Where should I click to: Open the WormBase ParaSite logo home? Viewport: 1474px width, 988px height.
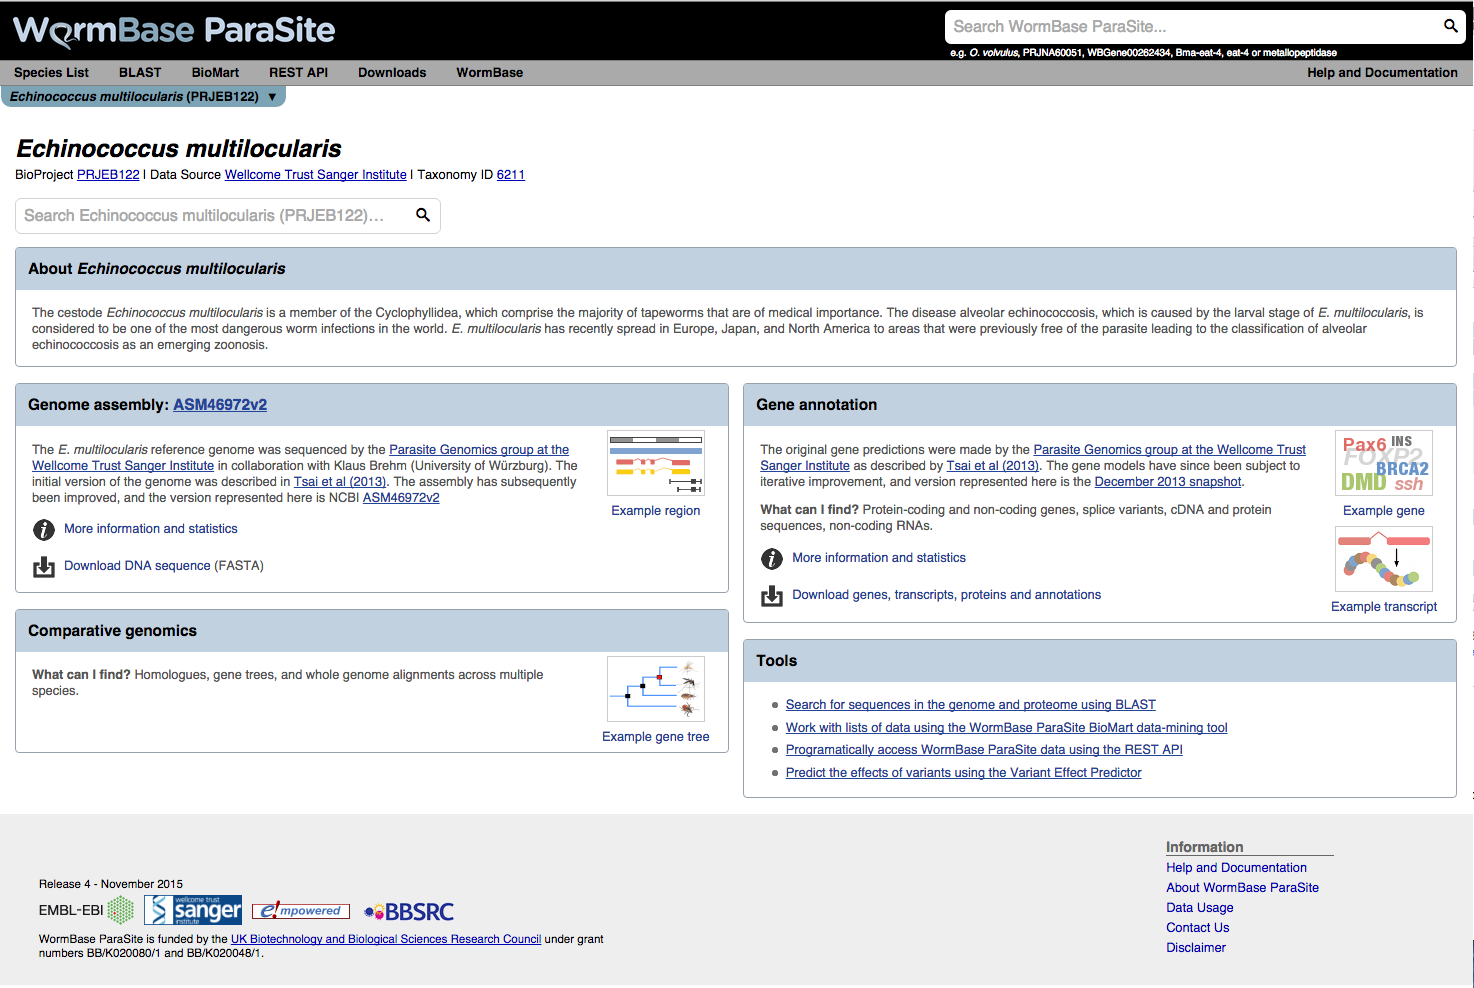coord(174,31)
